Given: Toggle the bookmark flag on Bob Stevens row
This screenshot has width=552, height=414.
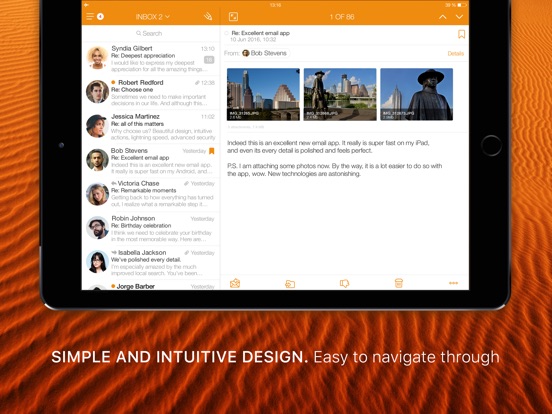Looking at the screenshot, I should [212, 151].
